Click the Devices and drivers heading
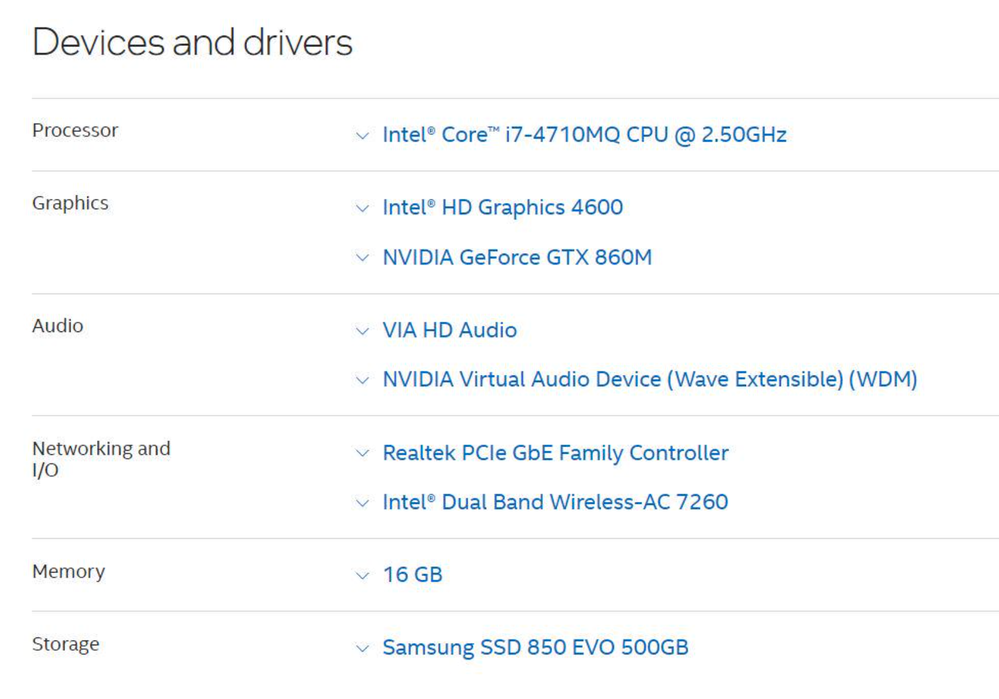The height and width of the screenshot is (699, 999). click(x=192, y=43)
